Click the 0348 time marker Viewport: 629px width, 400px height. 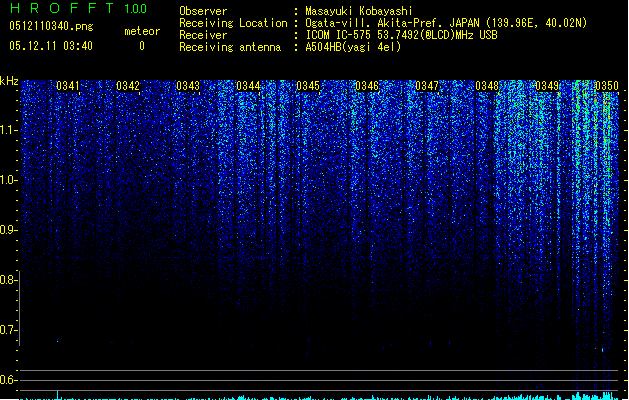click(x=487, y=86)
